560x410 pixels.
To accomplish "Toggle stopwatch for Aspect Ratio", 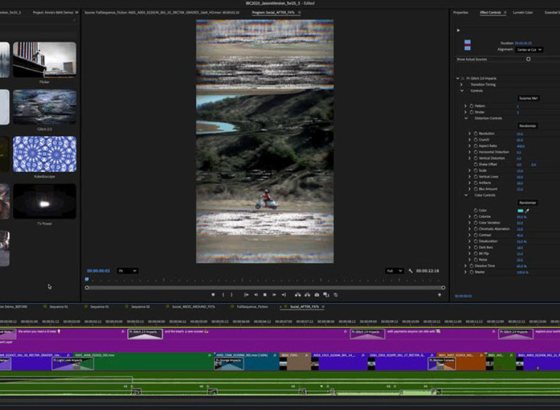I will pos(476,146).
